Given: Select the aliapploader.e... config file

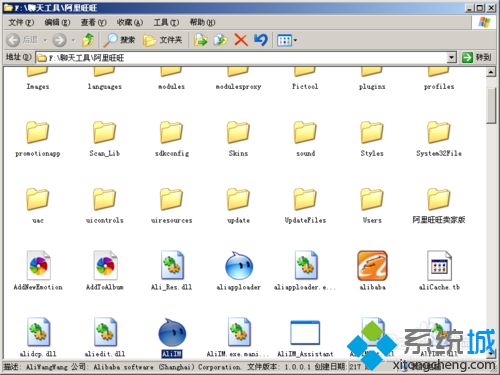Looking at the screenshot, I should click(305, 271).
